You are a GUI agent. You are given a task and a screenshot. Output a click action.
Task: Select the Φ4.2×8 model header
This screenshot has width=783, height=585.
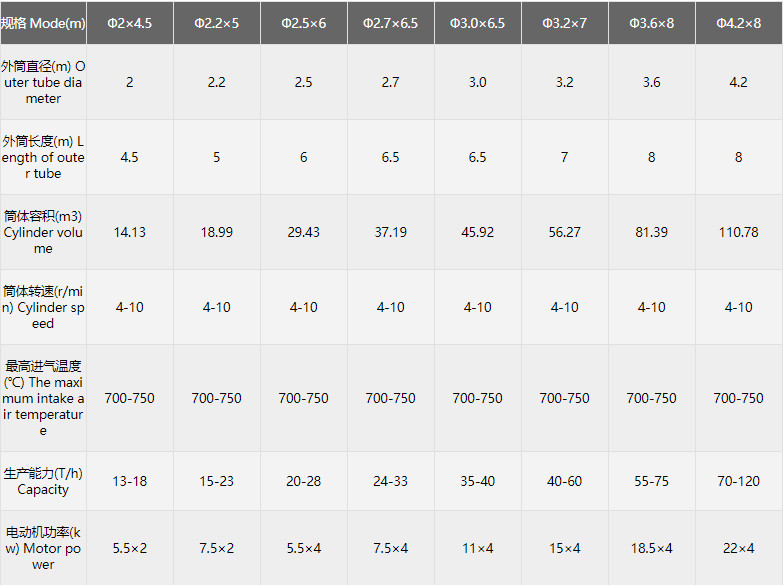[739, 22]
